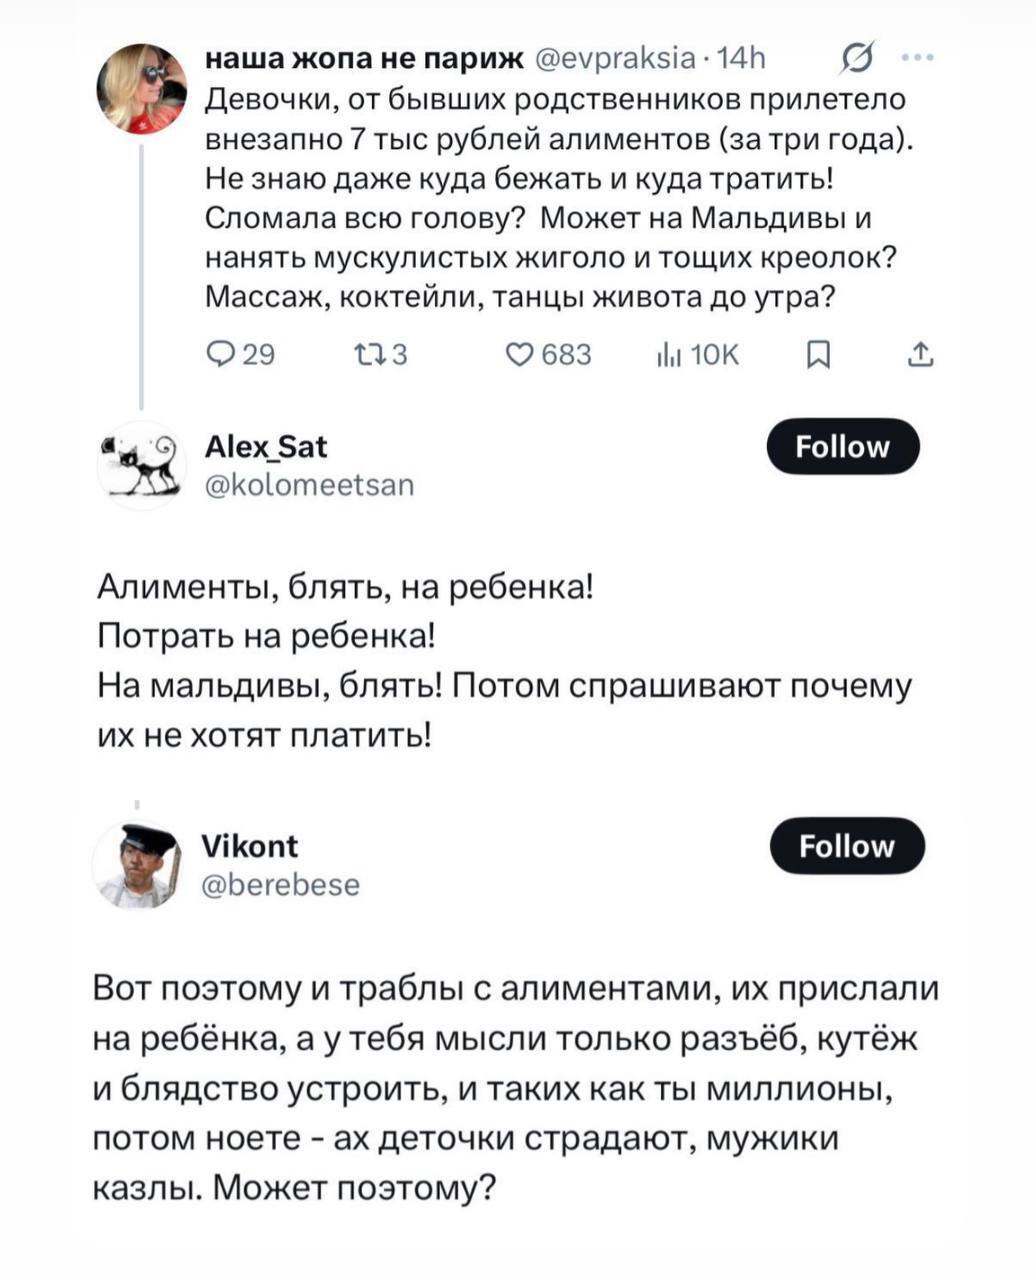Image resolution: width=1036 pixels, height=1280 pixels.
Task: Click the Vikont display name
Action: (x=250, y=846)
